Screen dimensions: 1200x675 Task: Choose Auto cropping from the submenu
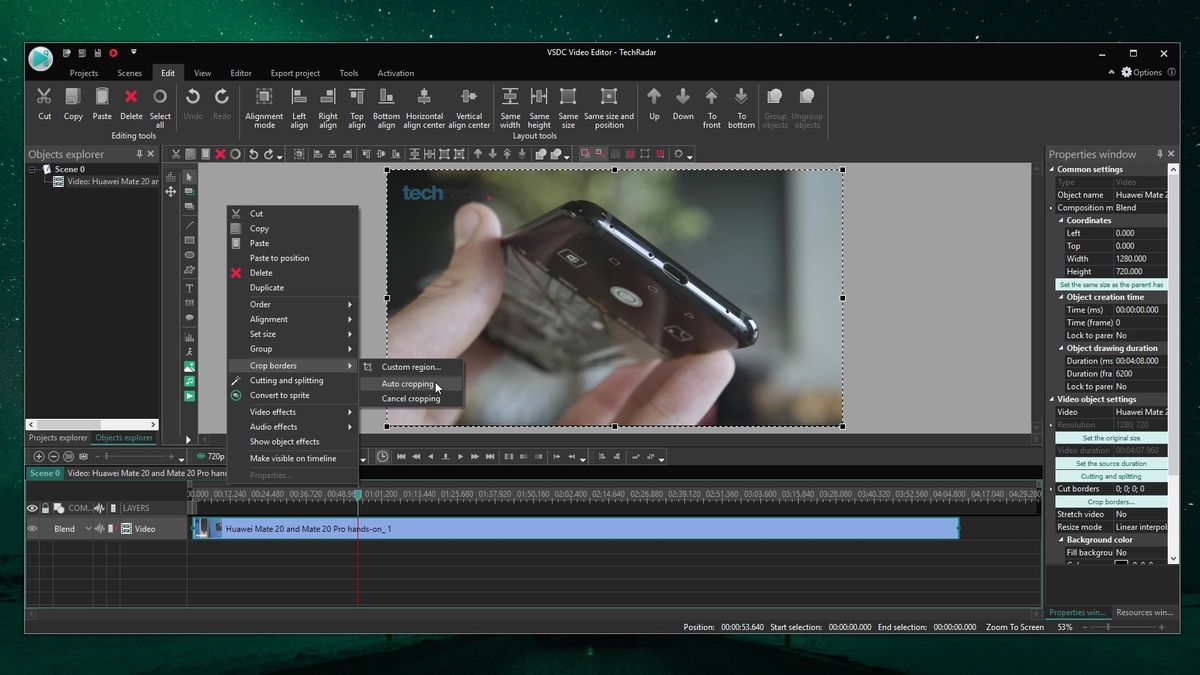pos(409,383)
